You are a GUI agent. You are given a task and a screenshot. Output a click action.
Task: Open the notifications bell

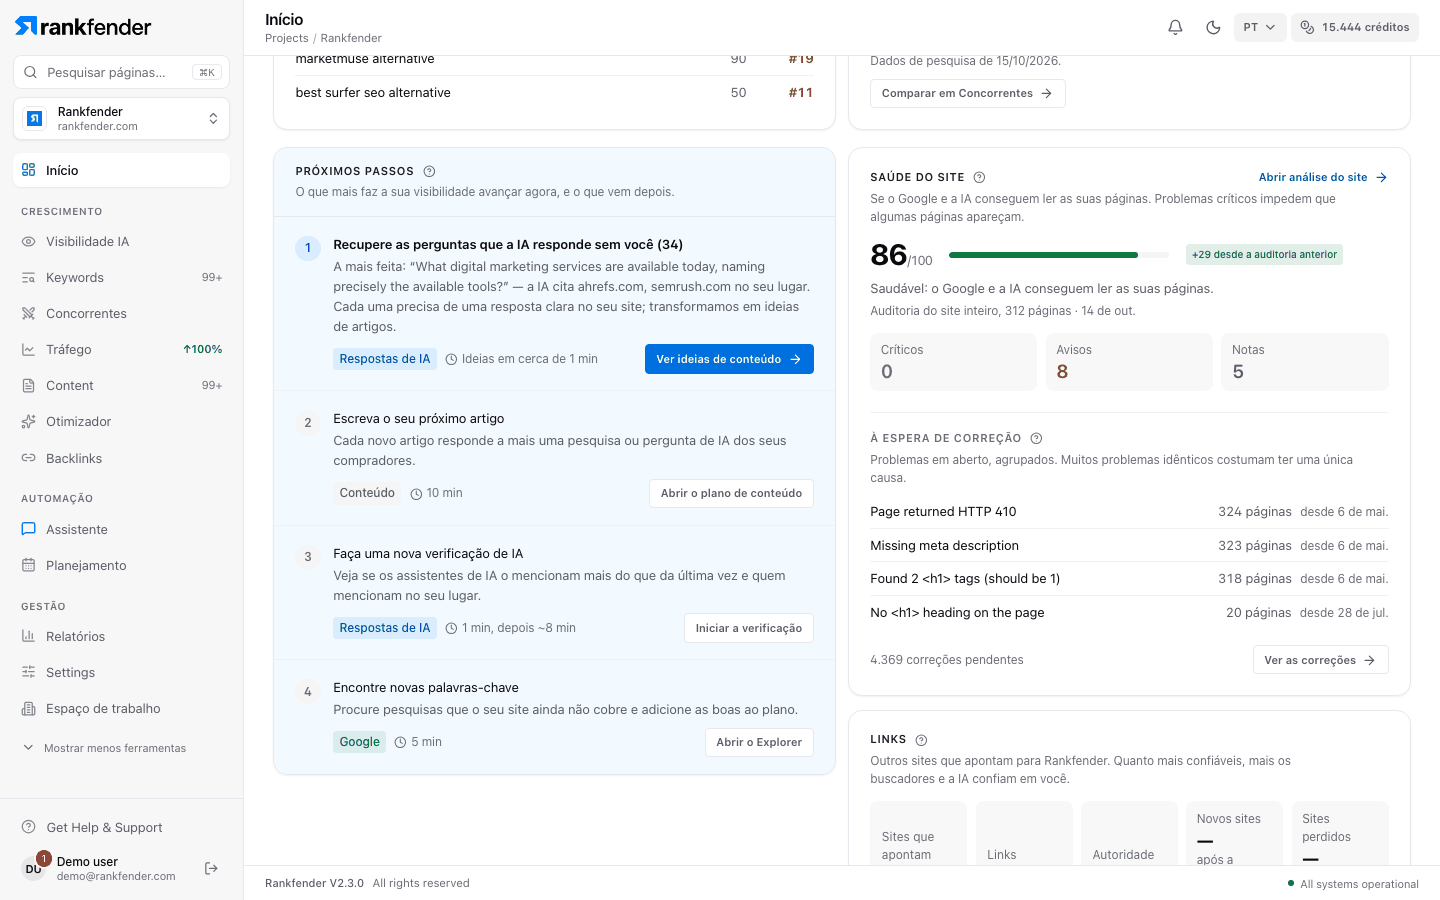(x=1175, y=27)
